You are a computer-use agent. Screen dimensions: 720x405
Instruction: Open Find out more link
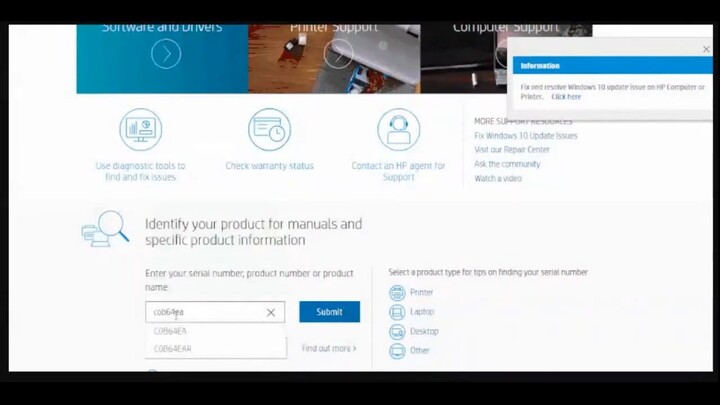329,349
